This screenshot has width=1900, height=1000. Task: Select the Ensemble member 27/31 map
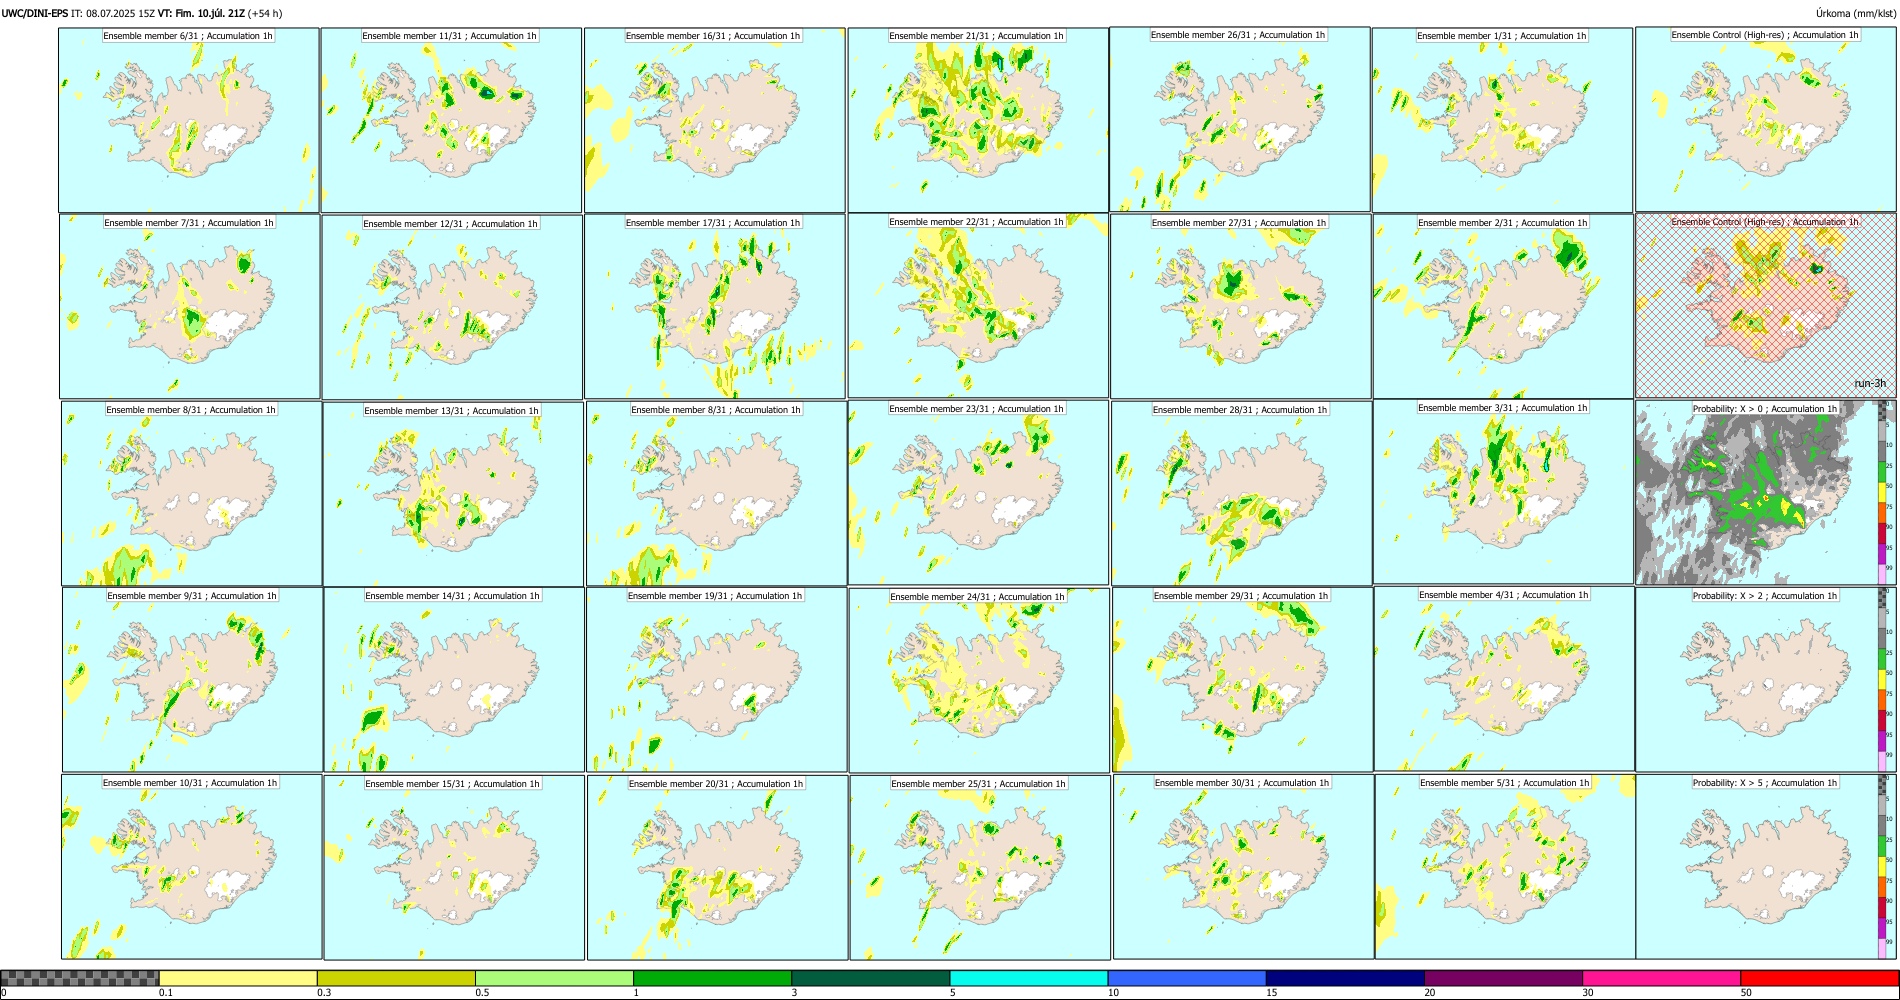tap(1241, 306)
